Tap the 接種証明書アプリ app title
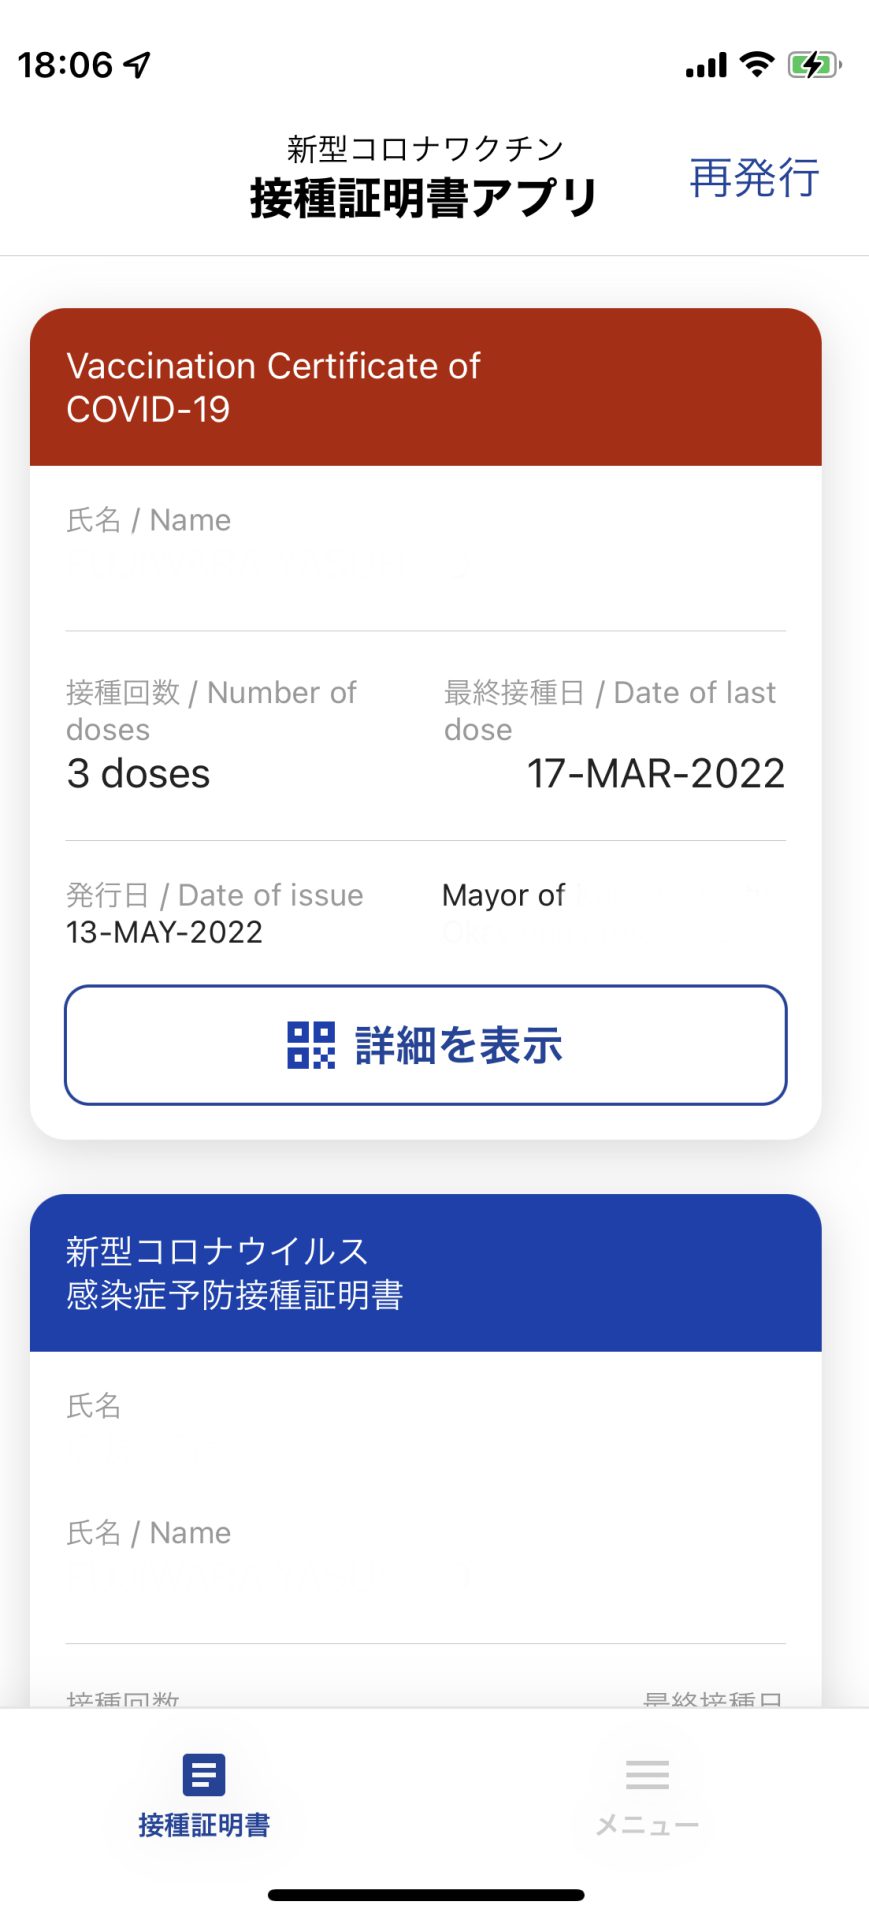This screenshot has width=869, height=1920. point(424,197)
